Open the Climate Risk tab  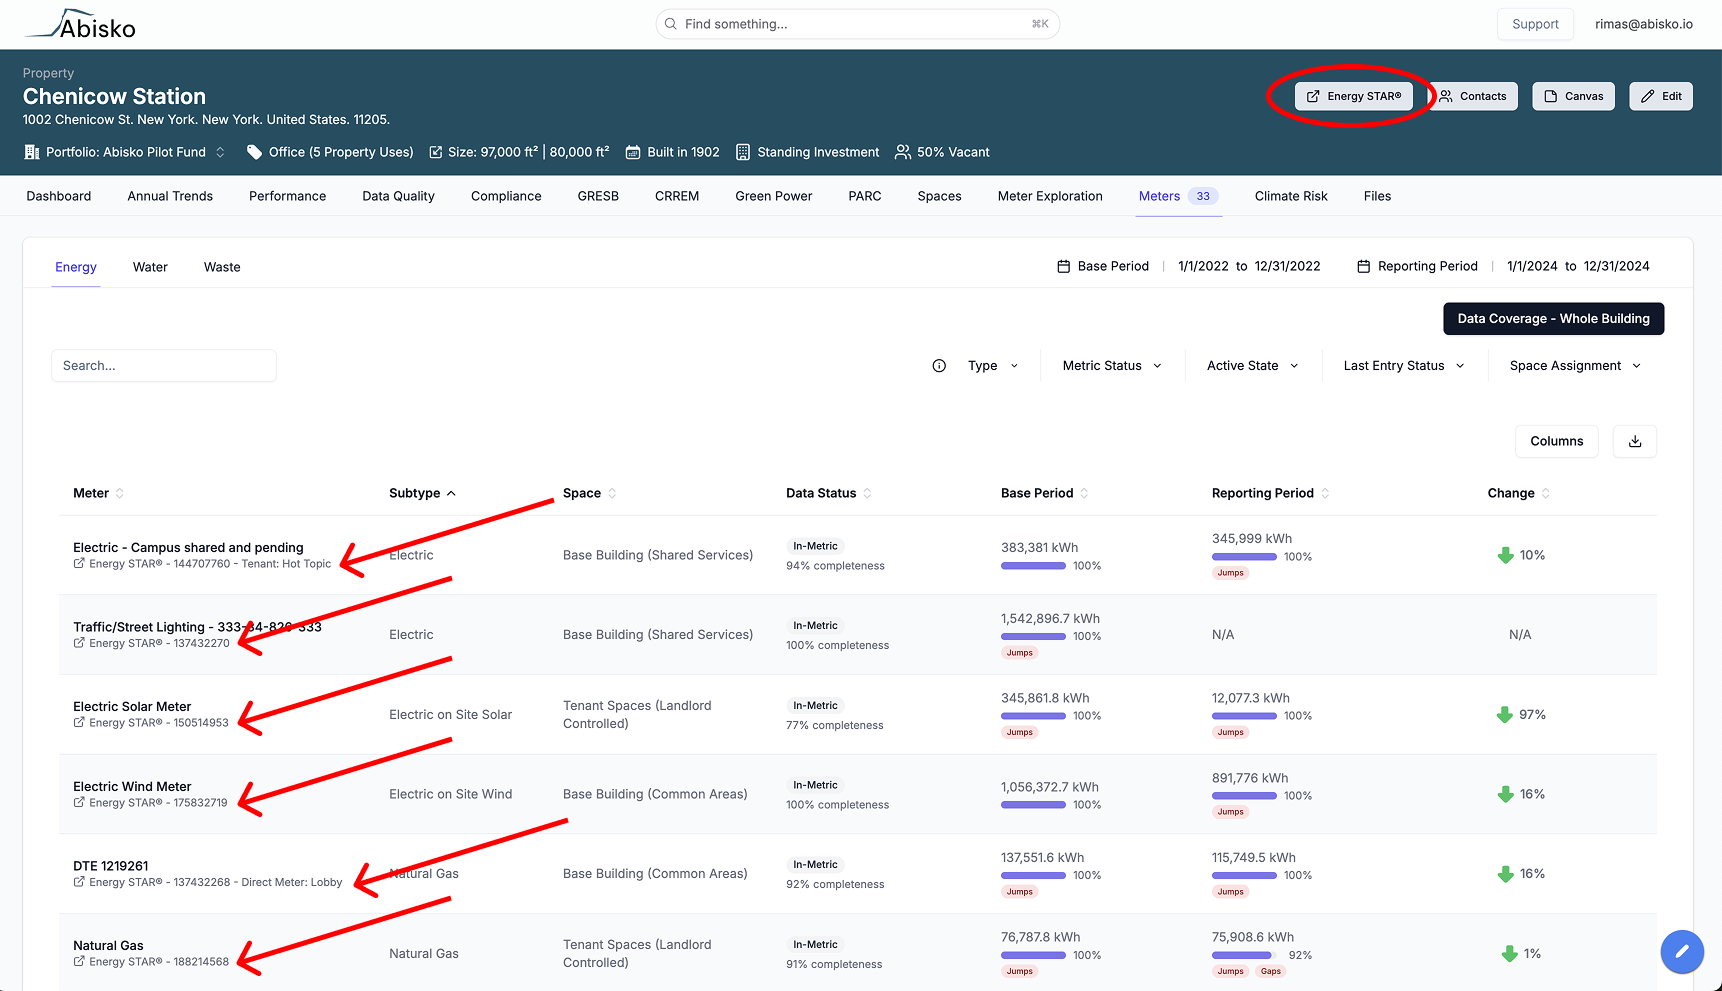1291,196
